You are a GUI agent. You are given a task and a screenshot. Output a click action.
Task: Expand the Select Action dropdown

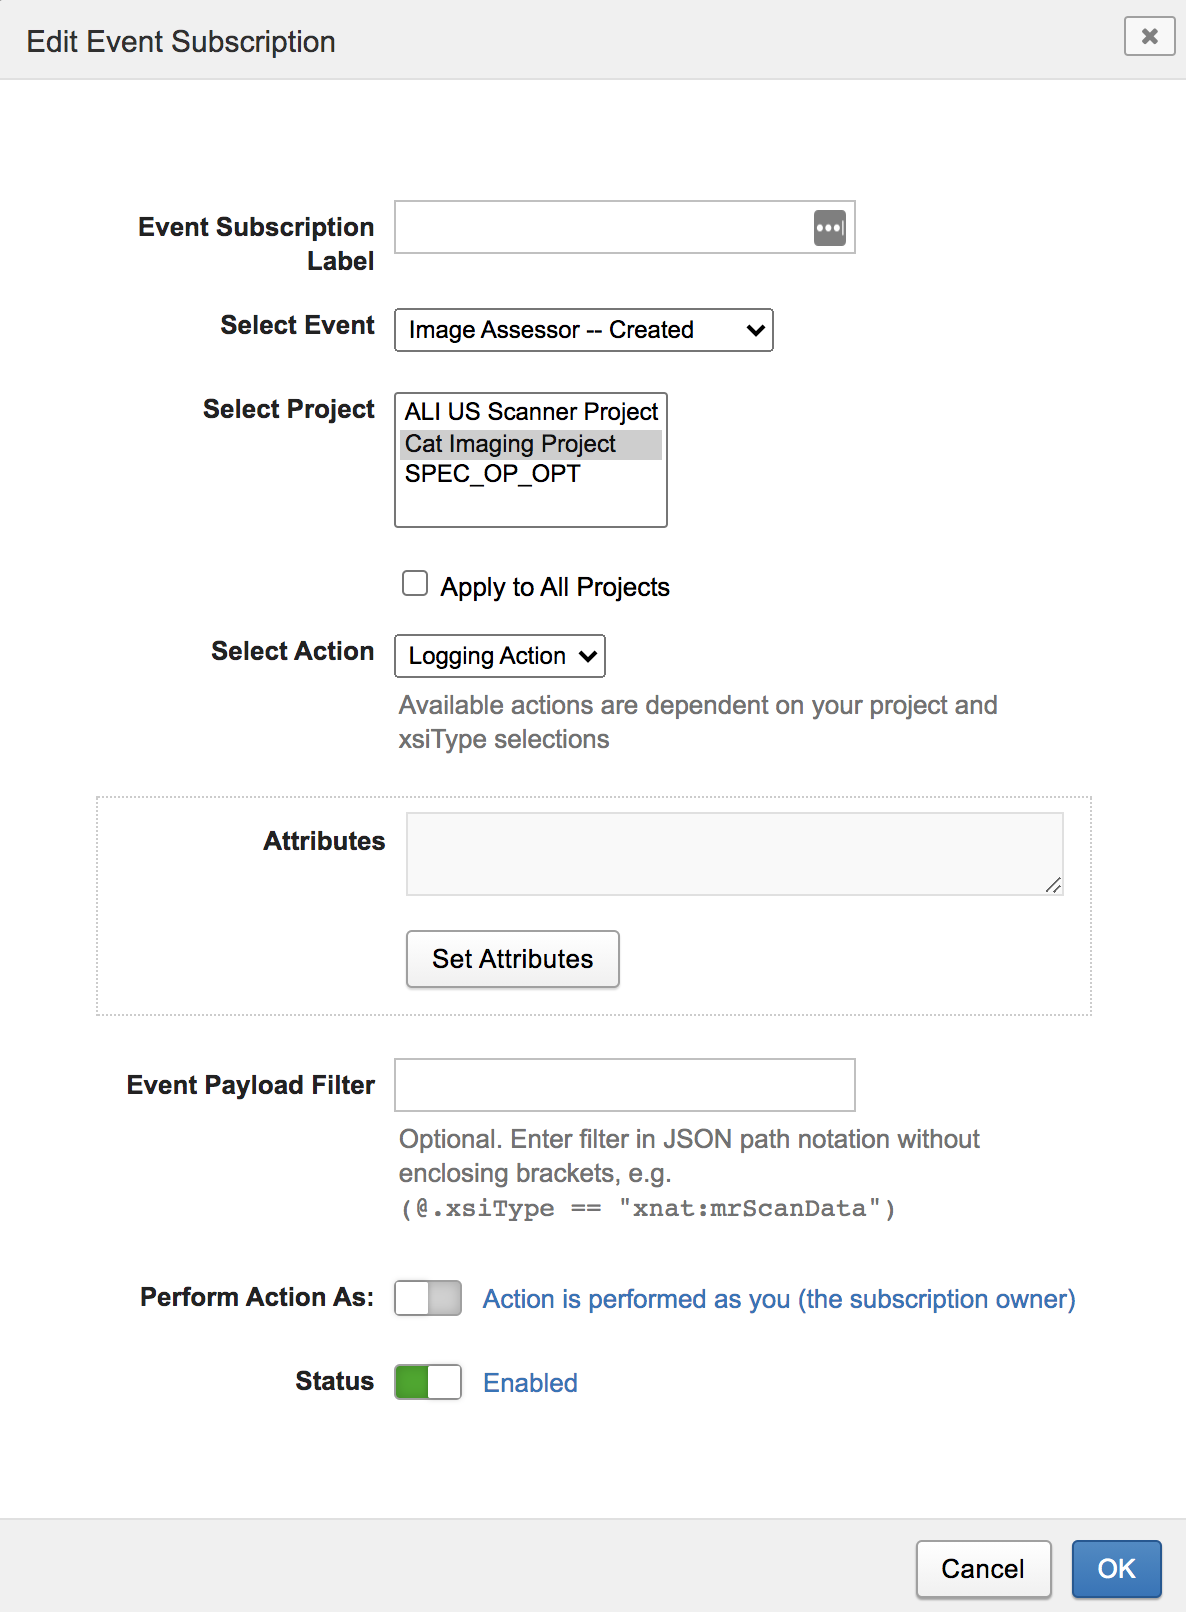pos(499,656)
